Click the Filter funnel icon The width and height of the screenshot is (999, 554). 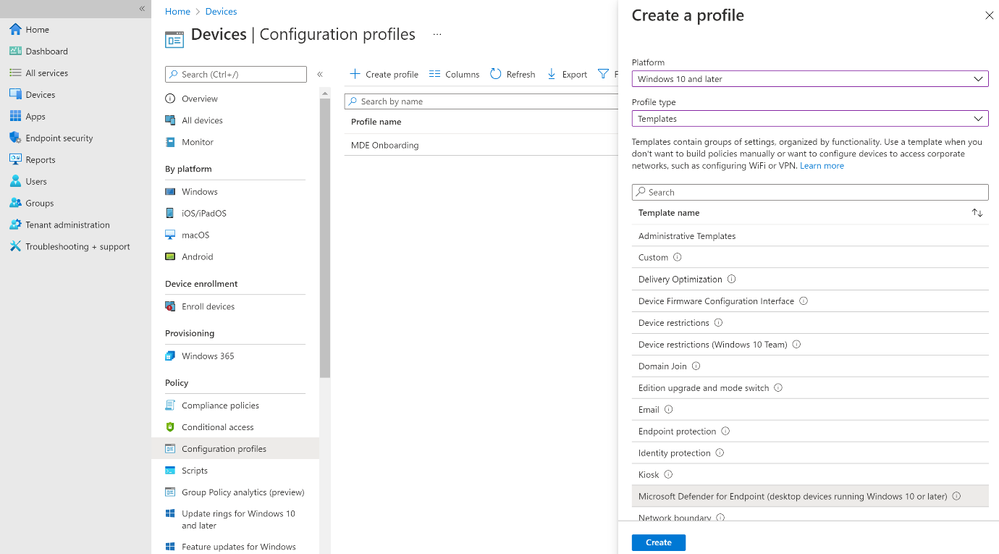(603, 75)
